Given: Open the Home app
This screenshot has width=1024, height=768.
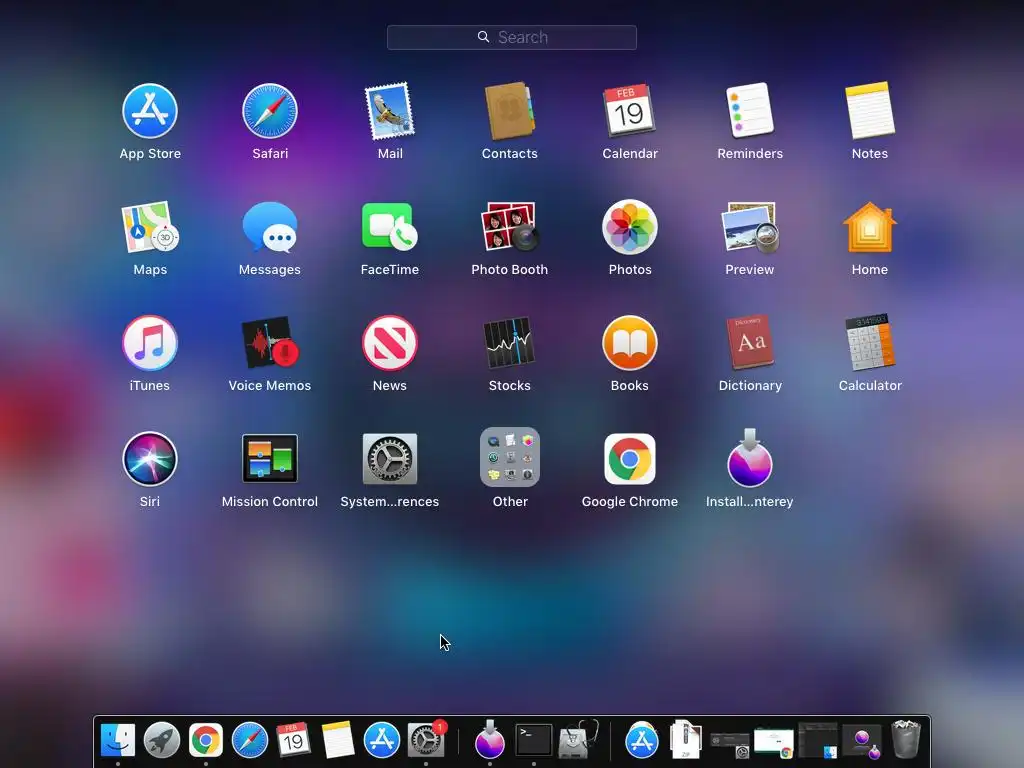Looking at the screenshot, I should [870, 227].
